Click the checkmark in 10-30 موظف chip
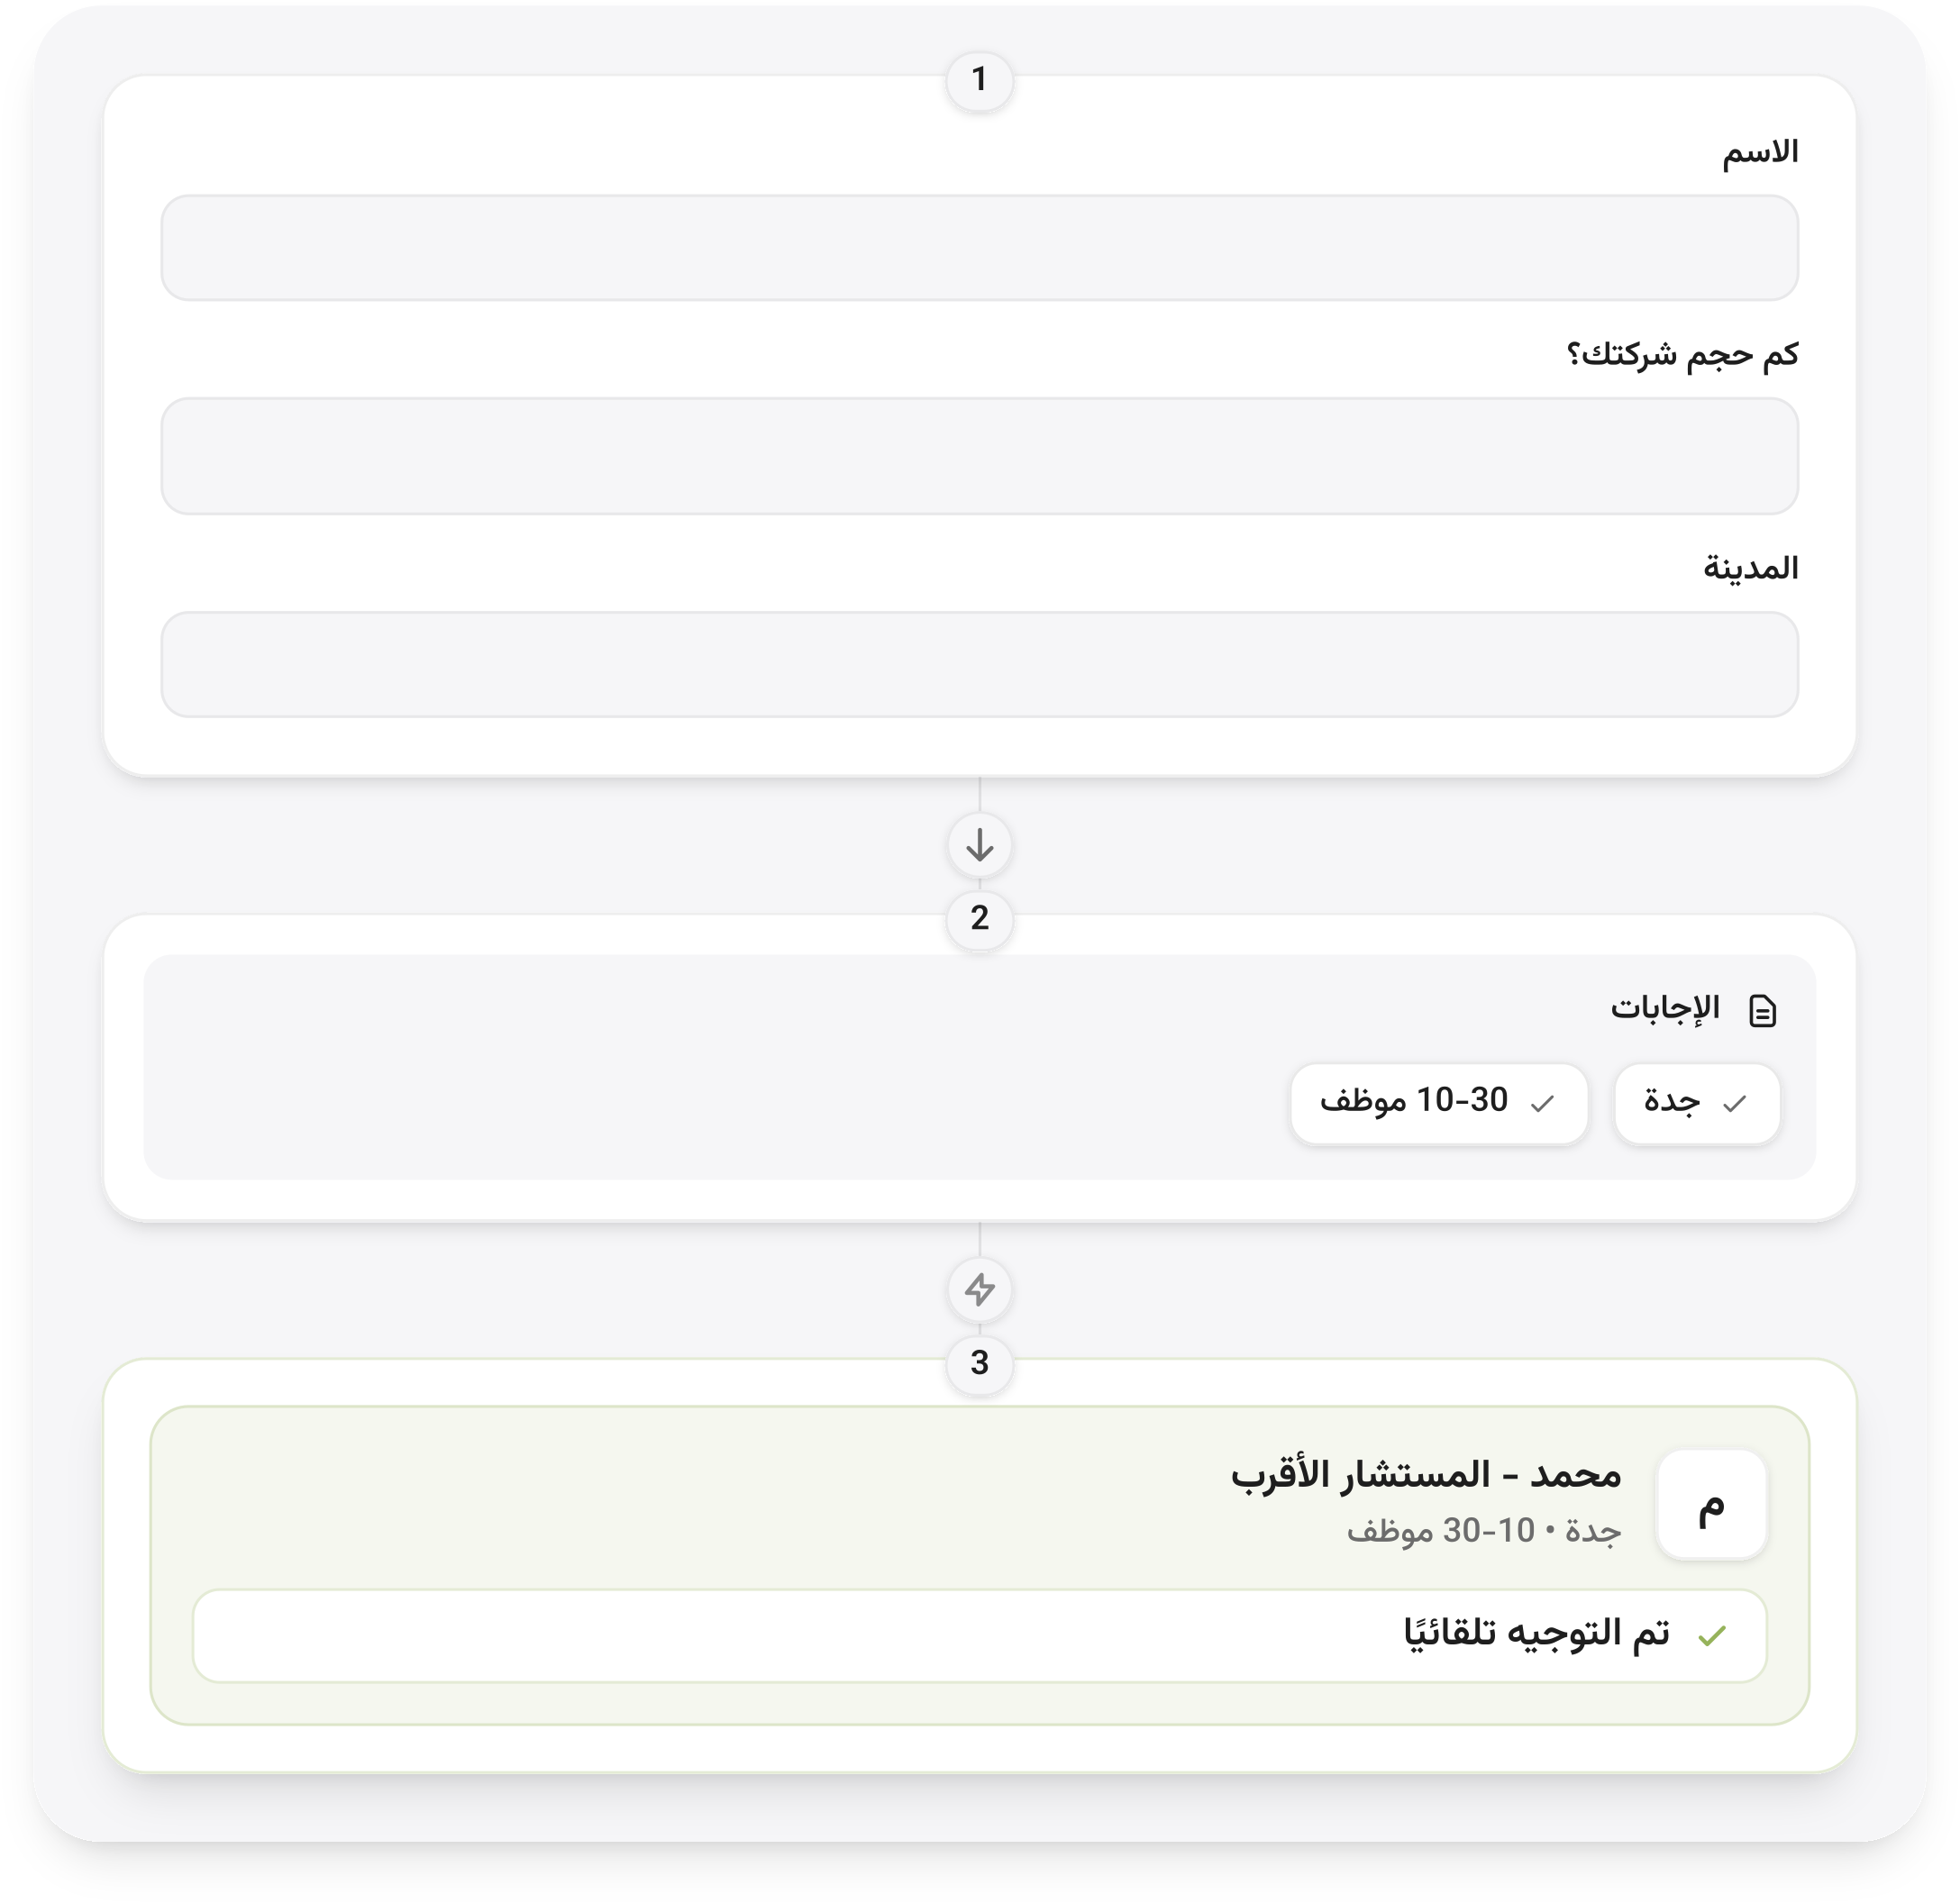The width and height of the screenshot is (1960, 1903). [1543, 1103]
